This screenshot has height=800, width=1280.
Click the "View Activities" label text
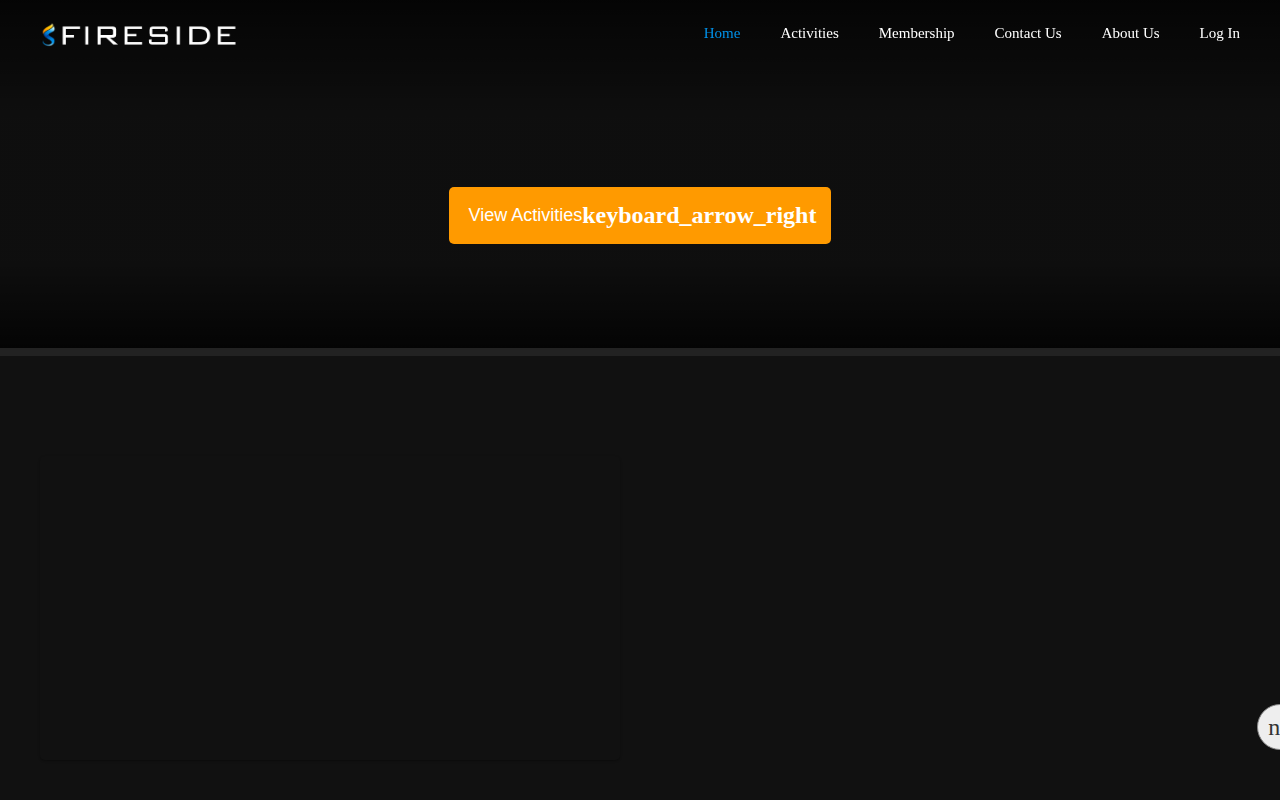525,215
